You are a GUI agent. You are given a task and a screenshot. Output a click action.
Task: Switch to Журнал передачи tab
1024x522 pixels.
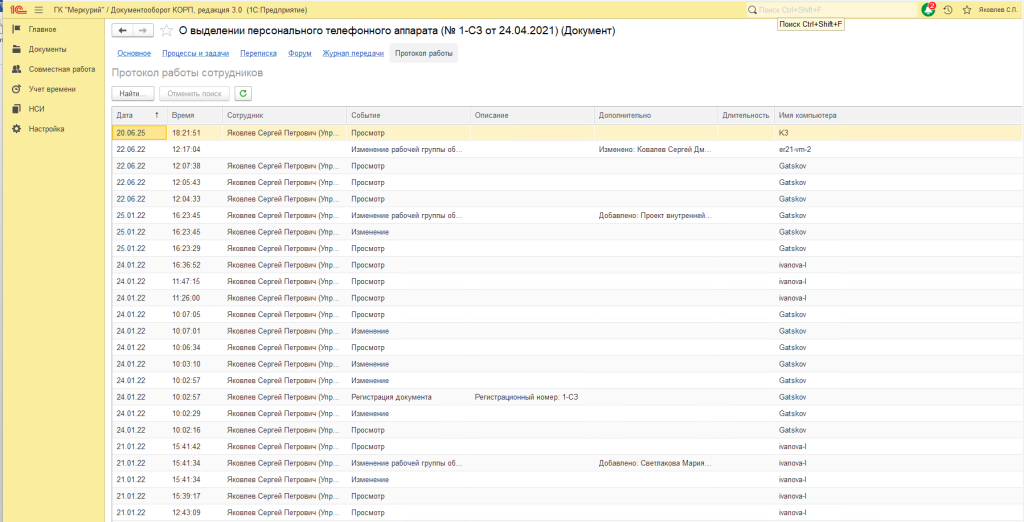[352, 53]
